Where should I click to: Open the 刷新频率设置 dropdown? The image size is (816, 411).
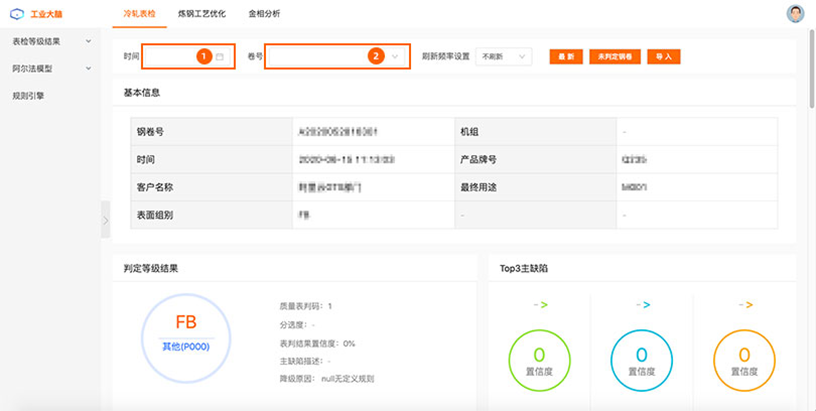coord(503,57)
